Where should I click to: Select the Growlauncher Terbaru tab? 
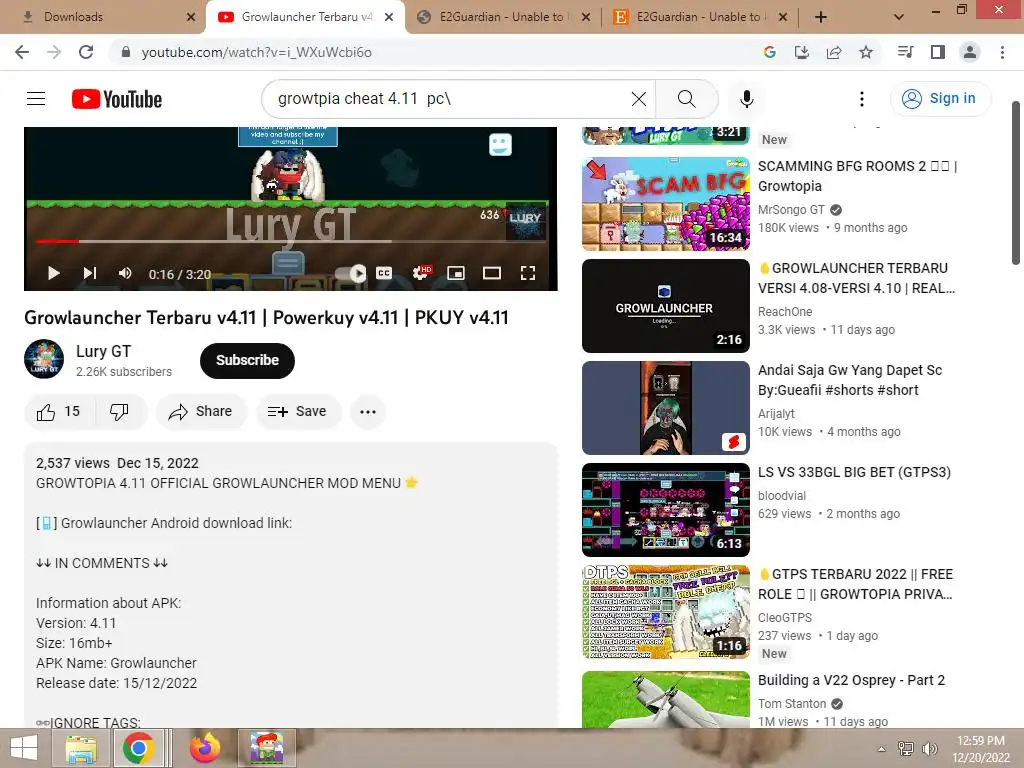click(x=306, y=17)
